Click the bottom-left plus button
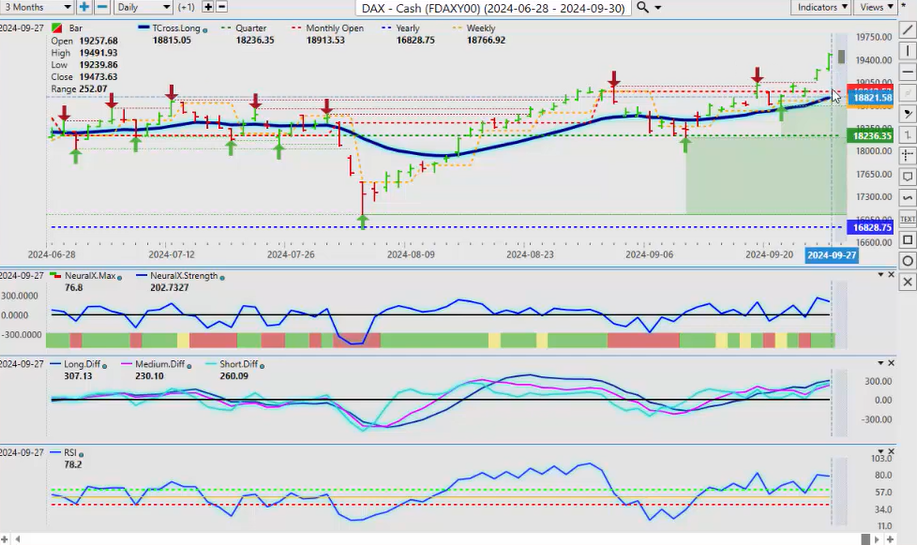 click(x=5, y=539)
